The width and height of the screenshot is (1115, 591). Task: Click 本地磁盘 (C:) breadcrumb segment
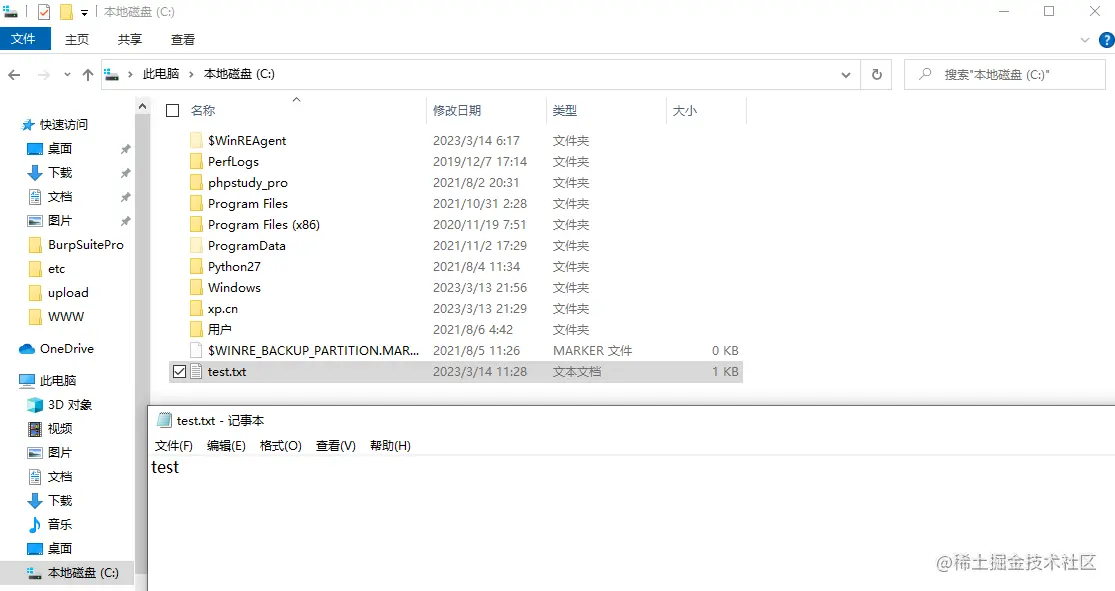coord(239,74)
